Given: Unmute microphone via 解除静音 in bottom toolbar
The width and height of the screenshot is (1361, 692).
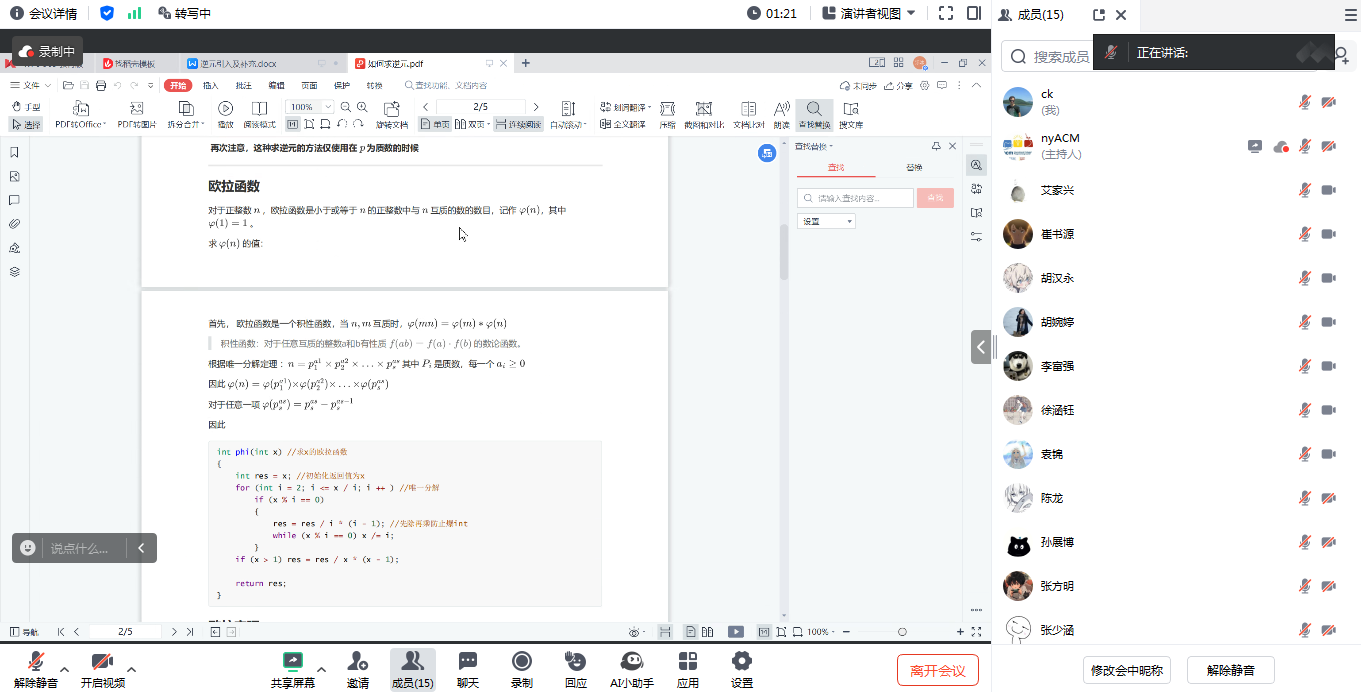Looking at the screenshot, I should pos(36,668).
